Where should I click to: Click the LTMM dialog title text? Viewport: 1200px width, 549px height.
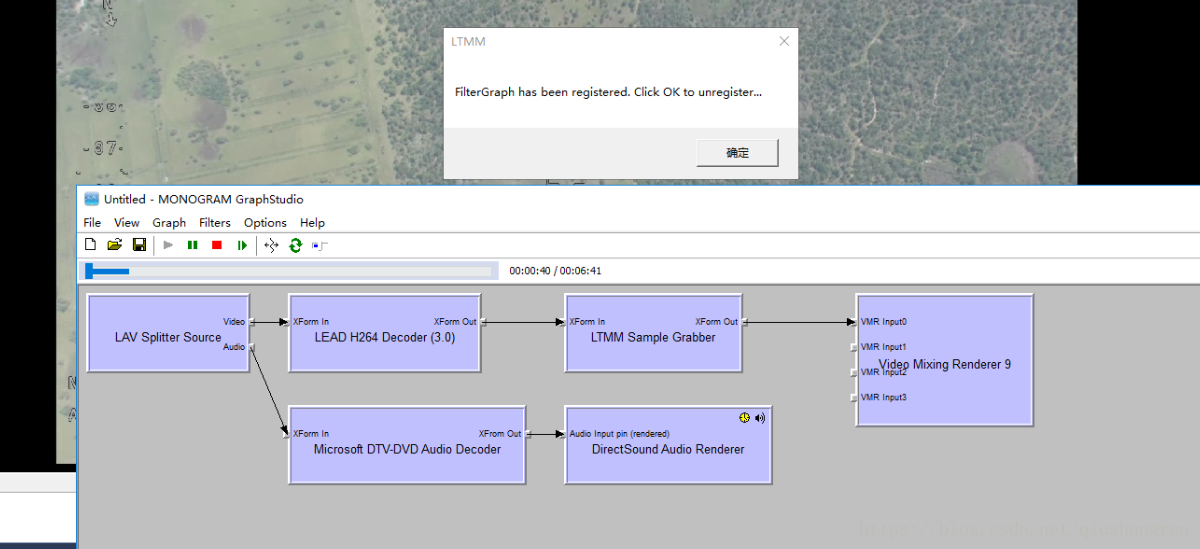coord(468,42)
